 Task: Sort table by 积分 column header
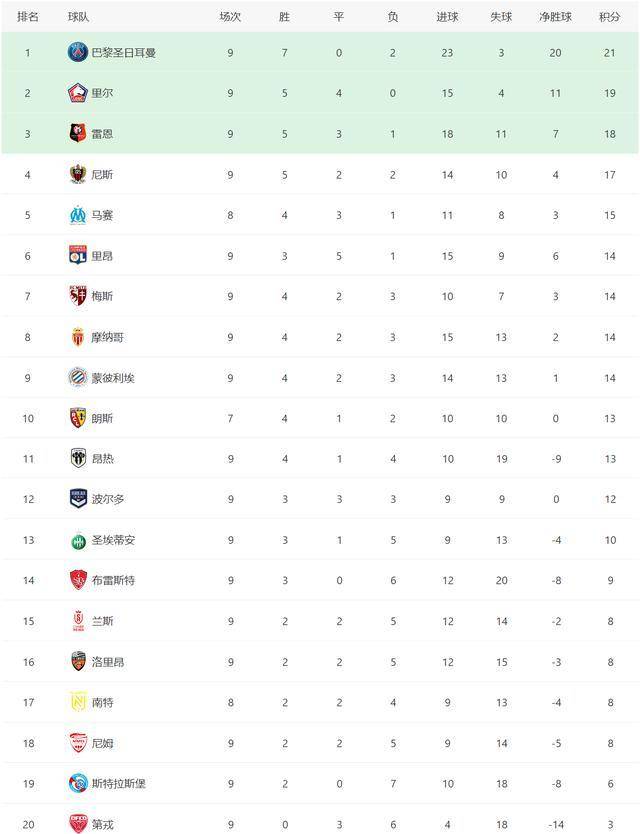click(x=609, y=17)
